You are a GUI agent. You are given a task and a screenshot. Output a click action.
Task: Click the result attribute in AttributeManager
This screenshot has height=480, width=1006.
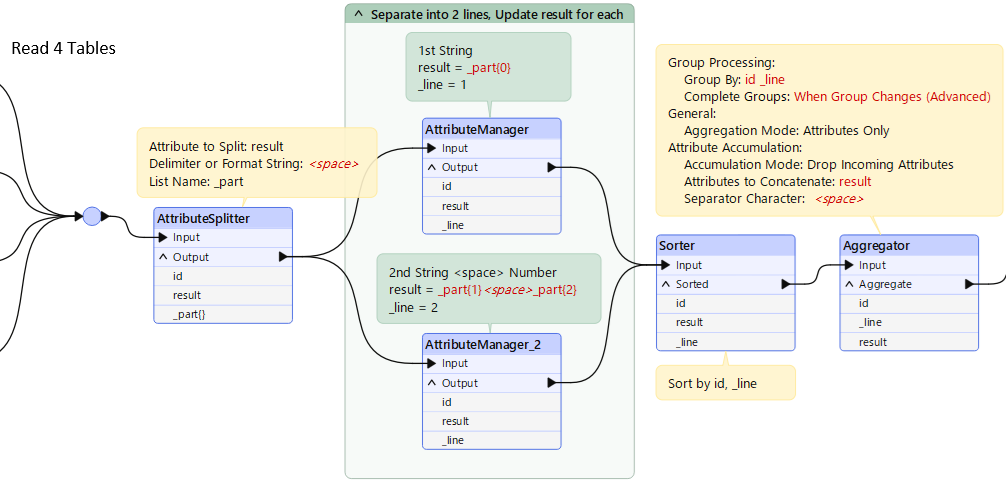point(491,206)
